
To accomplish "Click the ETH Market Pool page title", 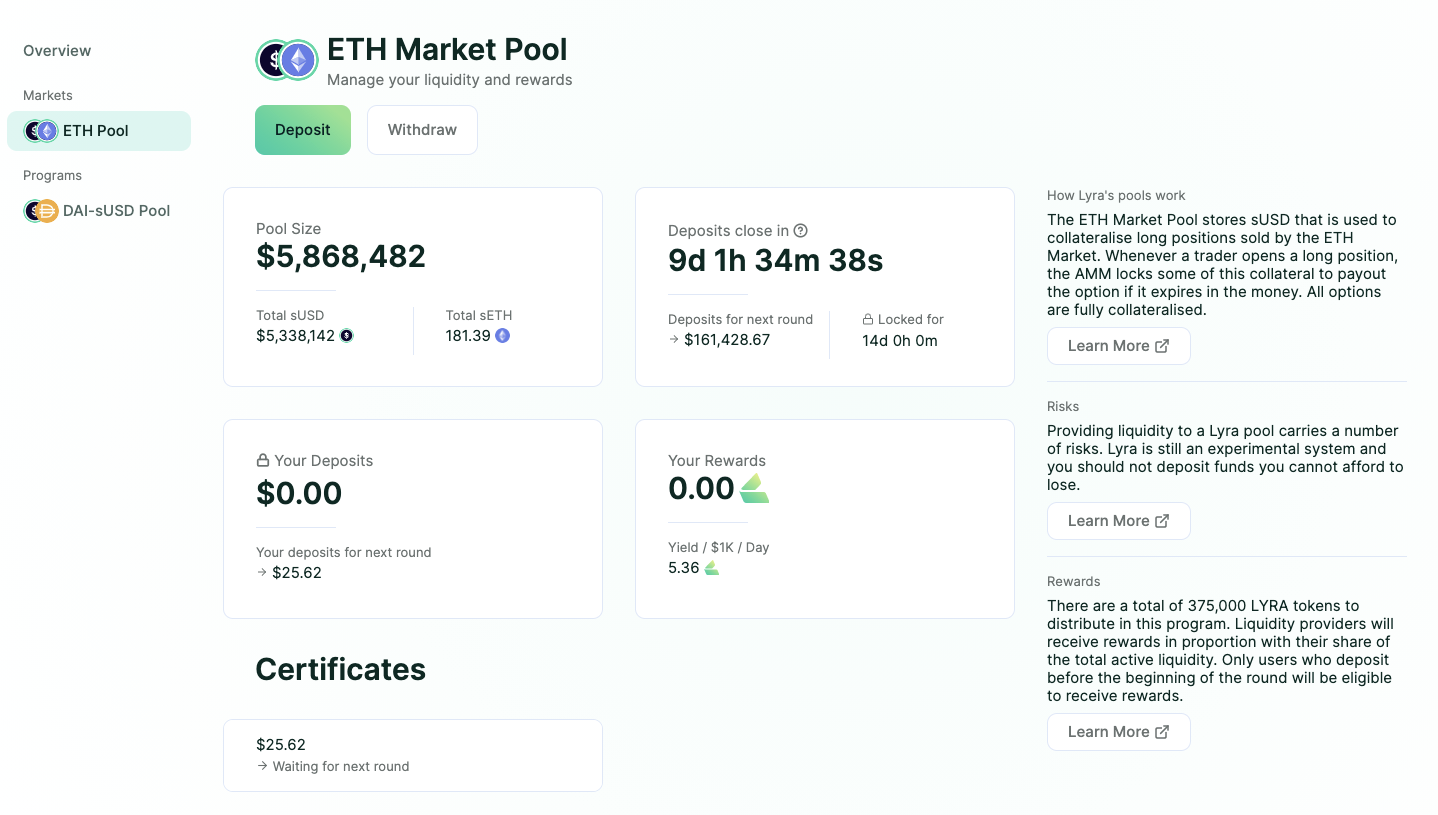I will point(447,50).
